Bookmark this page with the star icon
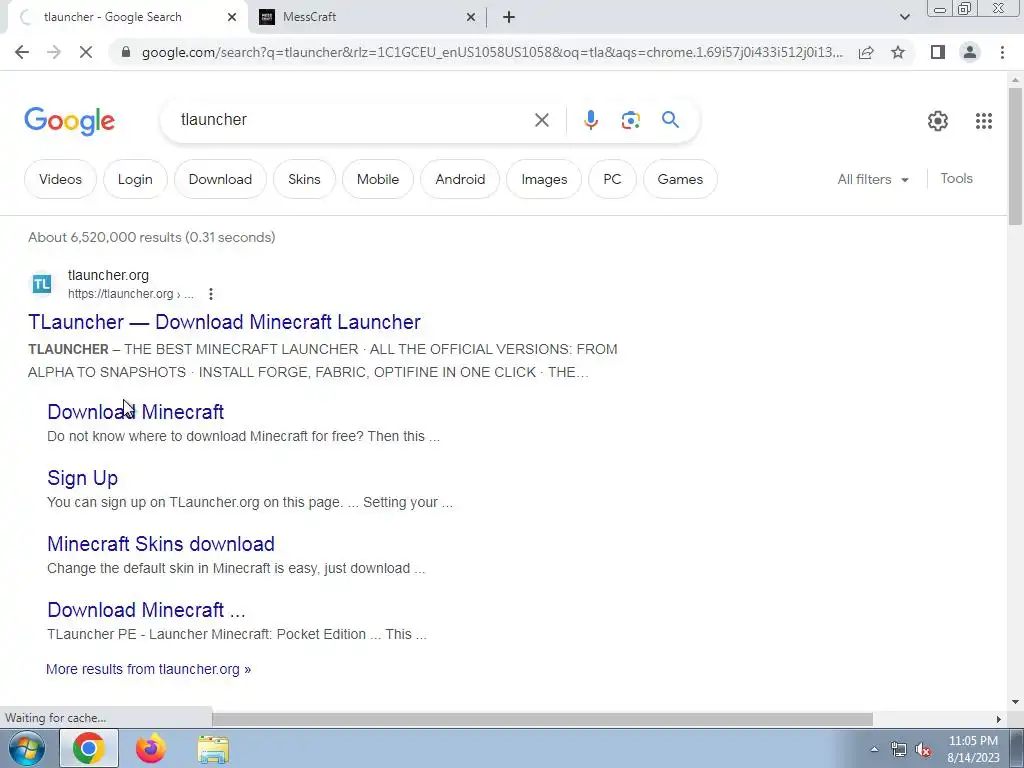 click(898, 52)
